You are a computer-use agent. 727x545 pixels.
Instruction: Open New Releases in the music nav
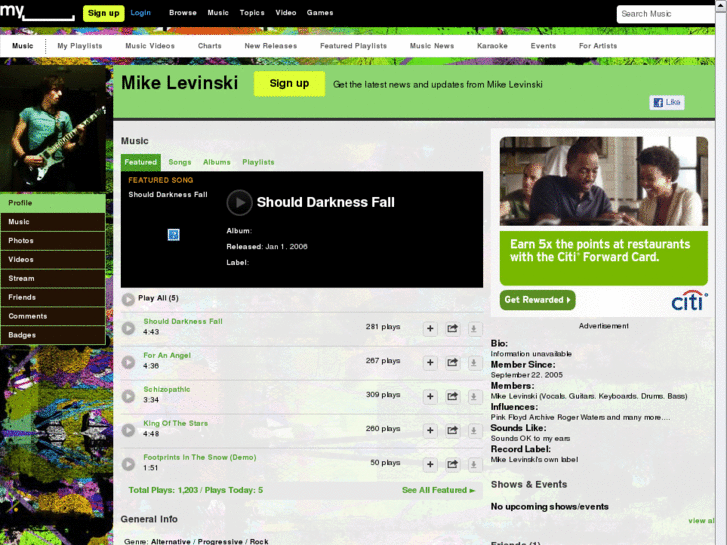271,46
